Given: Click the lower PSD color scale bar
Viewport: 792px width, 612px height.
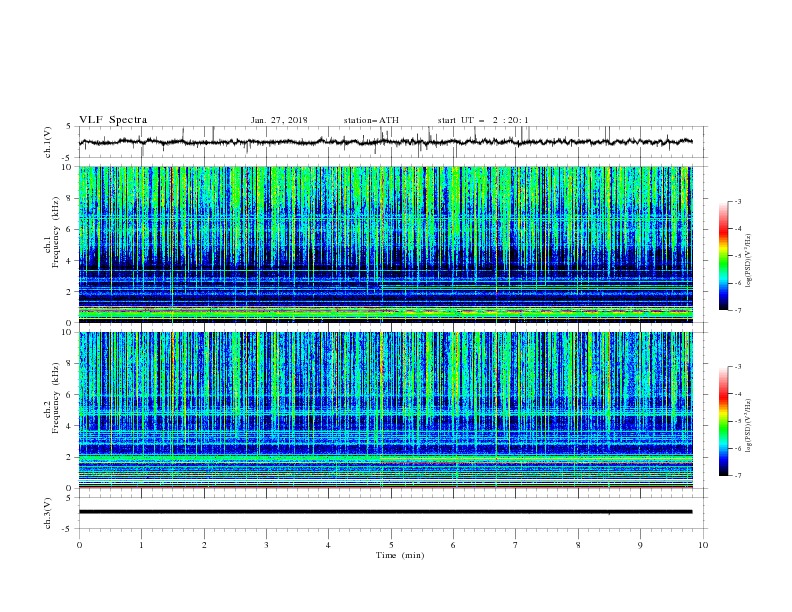Looking at the screenshot, I should [723, 421].
